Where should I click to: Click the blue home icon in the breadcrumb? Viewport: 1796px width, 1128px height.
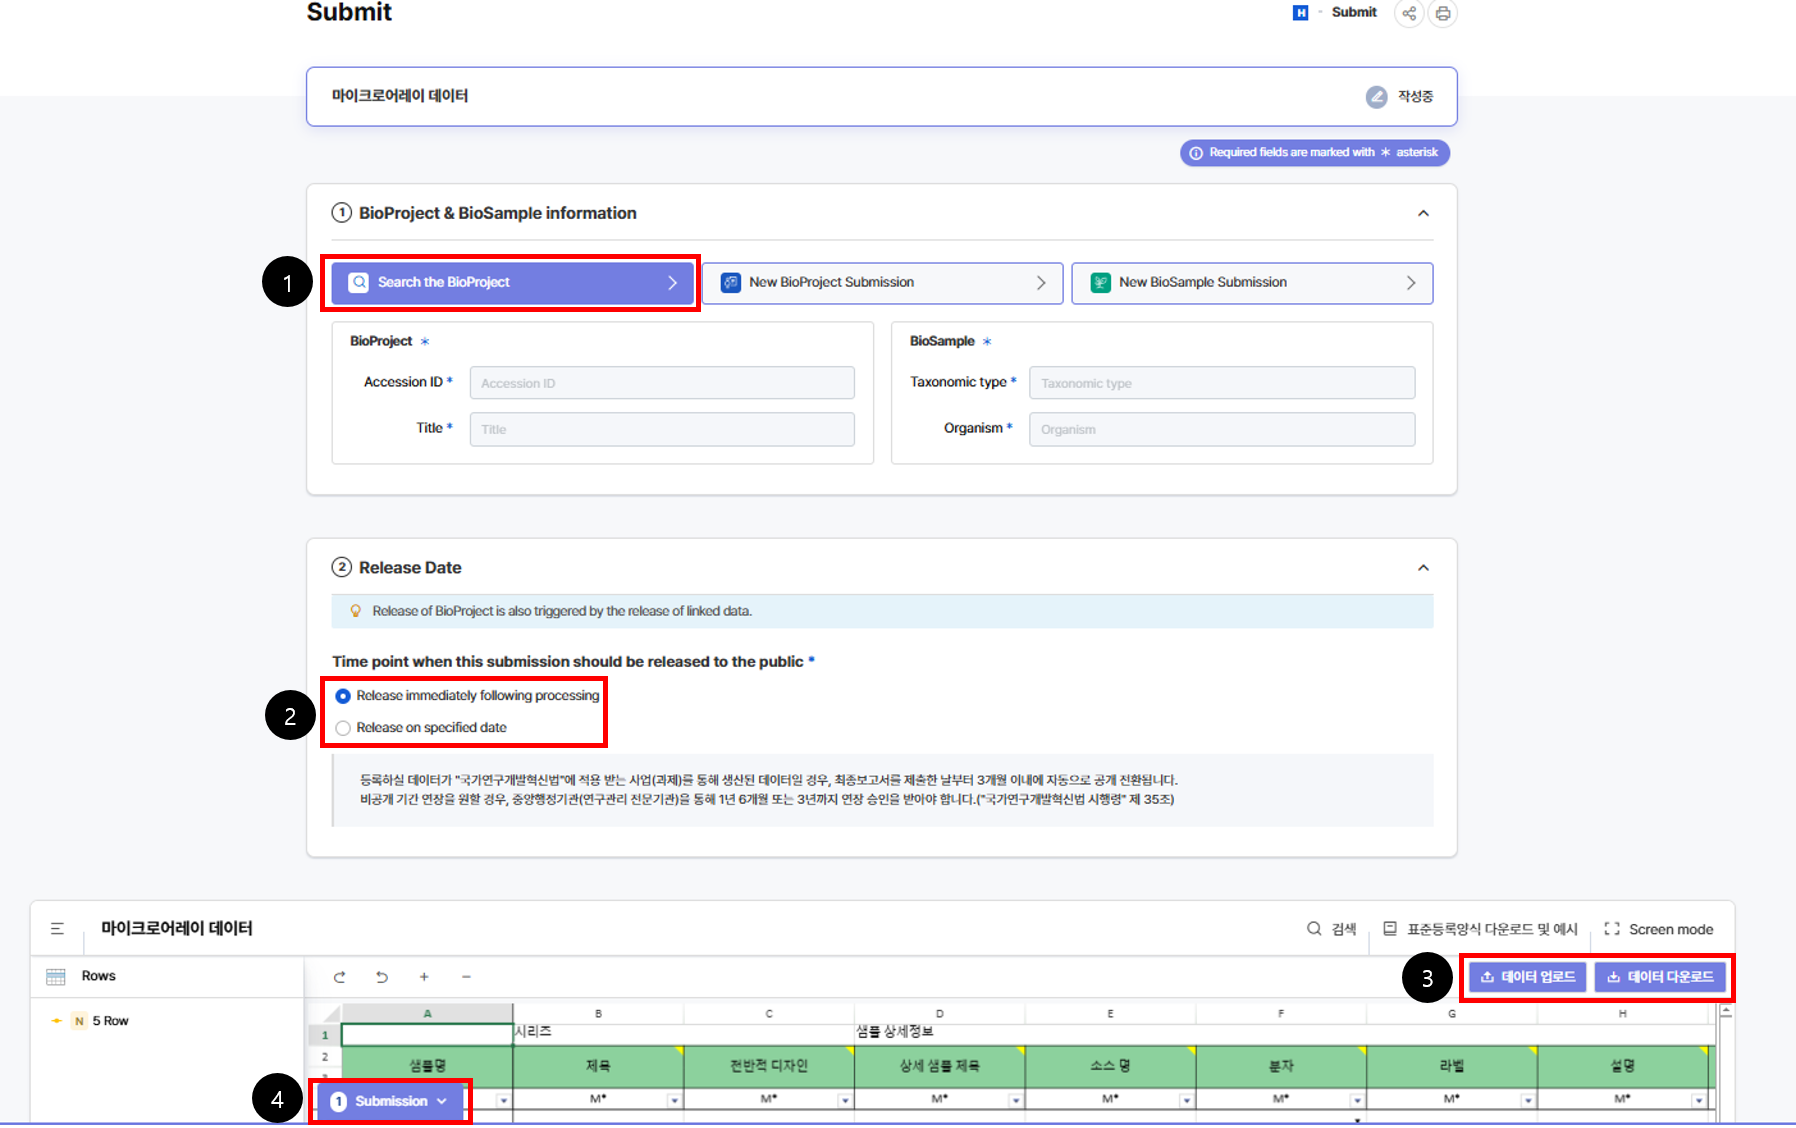[x=1300, y=13]
